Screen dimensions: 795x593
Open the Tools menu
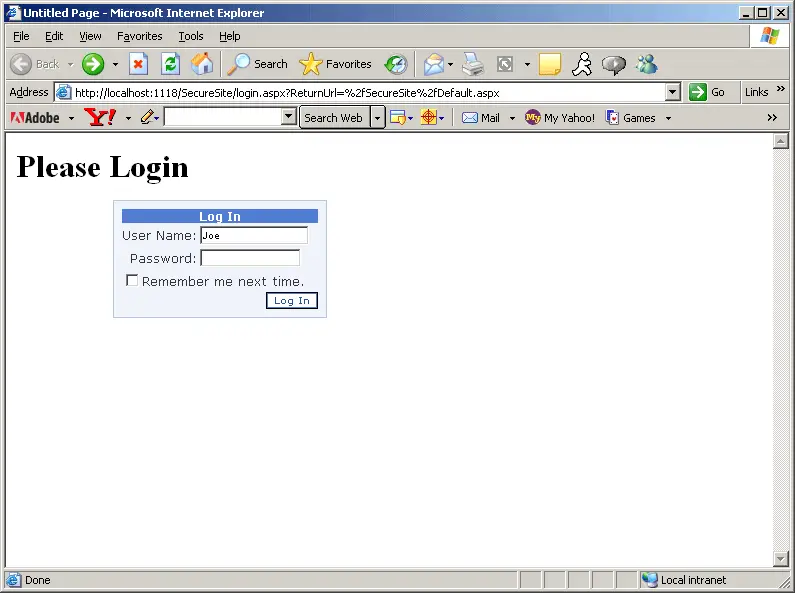(191, 36)
